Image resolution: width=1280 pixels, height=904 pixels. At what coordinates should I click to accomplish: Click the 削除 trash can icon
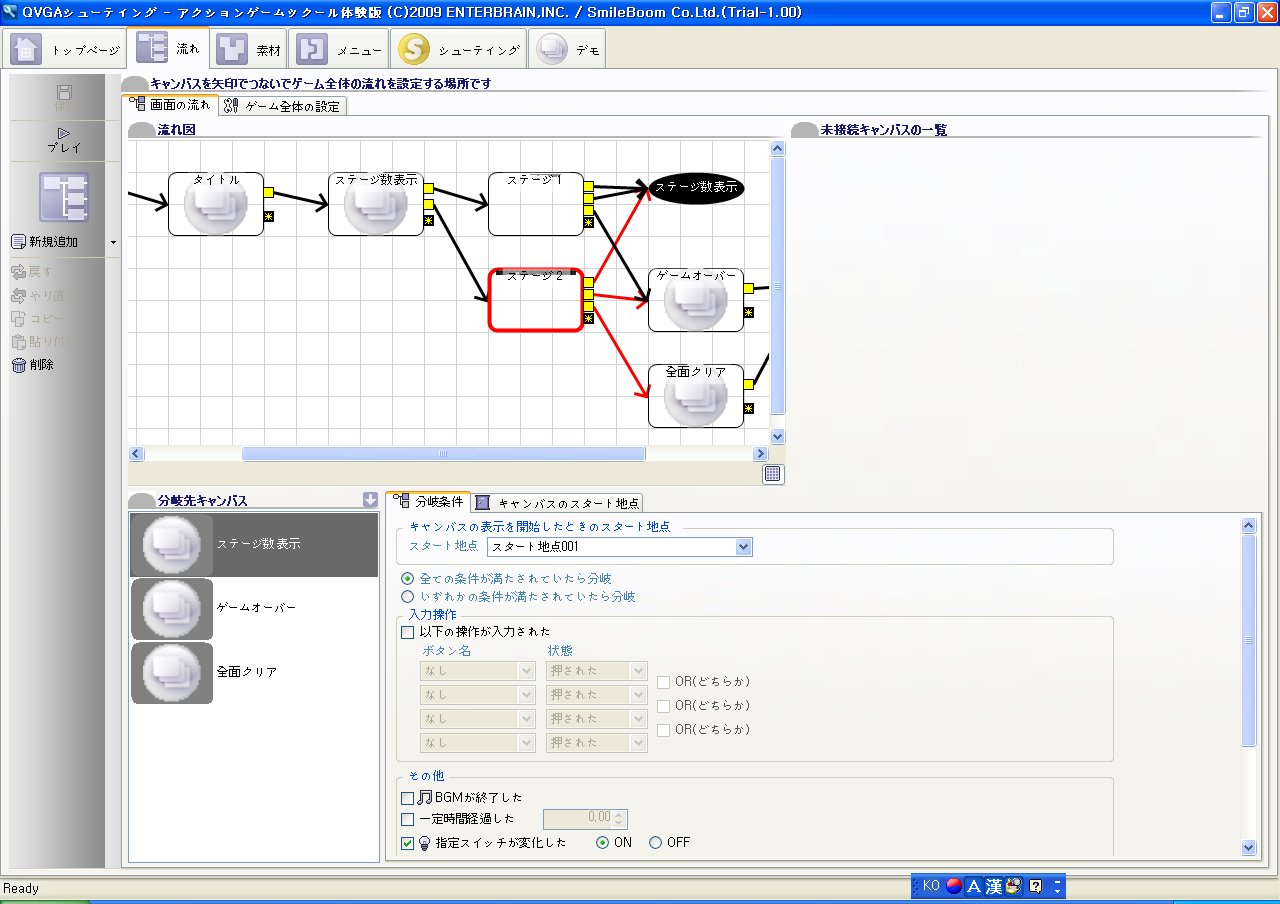[x=19, y=365]
